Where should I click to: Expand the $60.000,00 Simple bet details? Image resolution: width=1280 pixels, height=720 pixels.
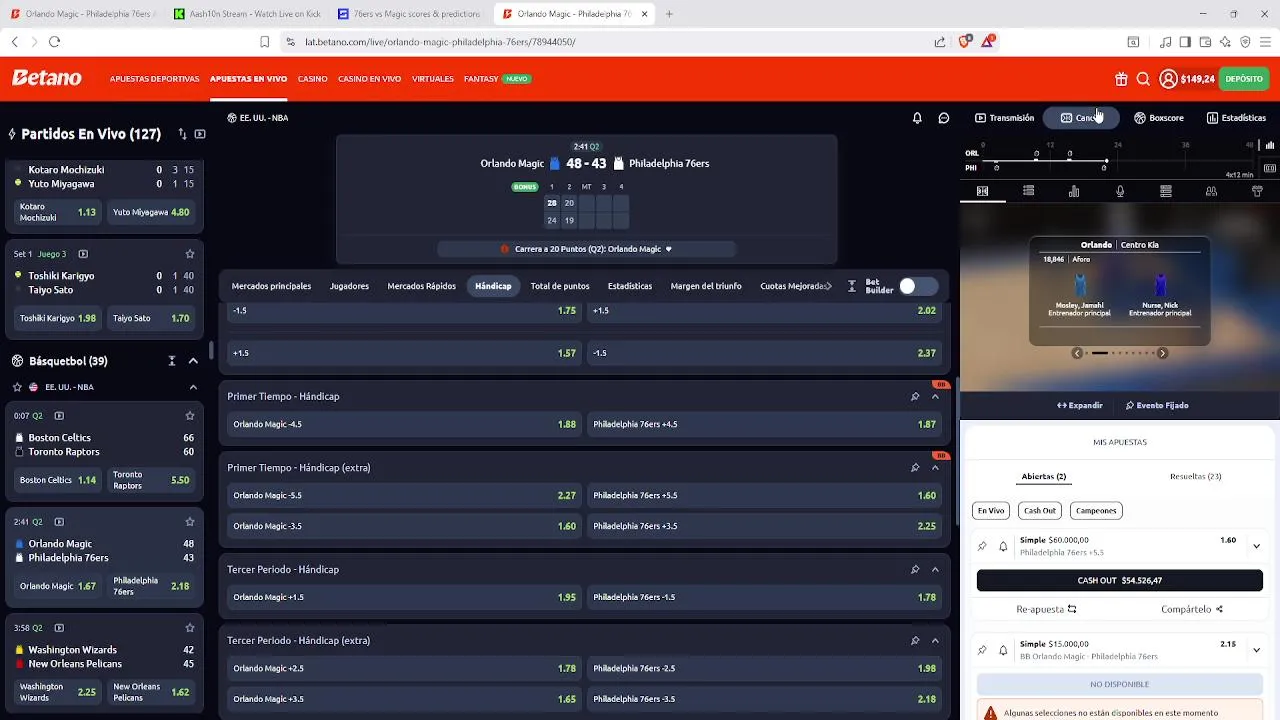point(1256,547)
